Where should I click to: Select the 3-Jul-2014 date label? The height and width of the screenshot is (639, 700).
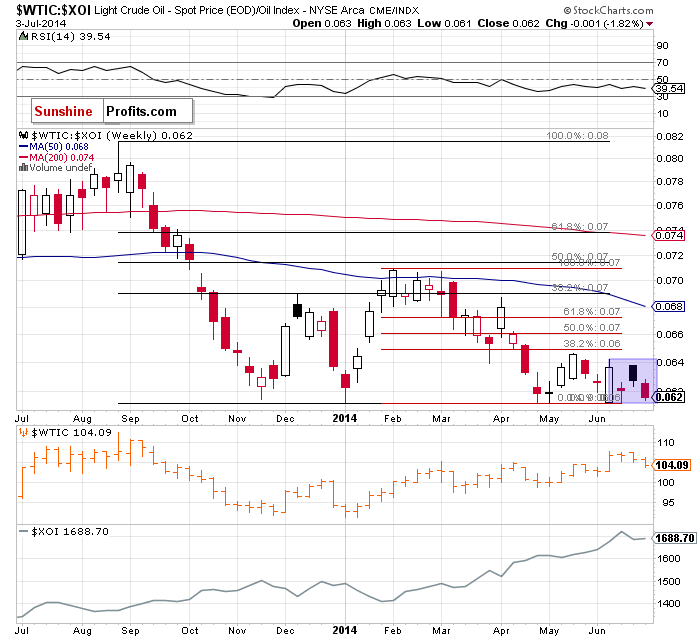[41, 23]
